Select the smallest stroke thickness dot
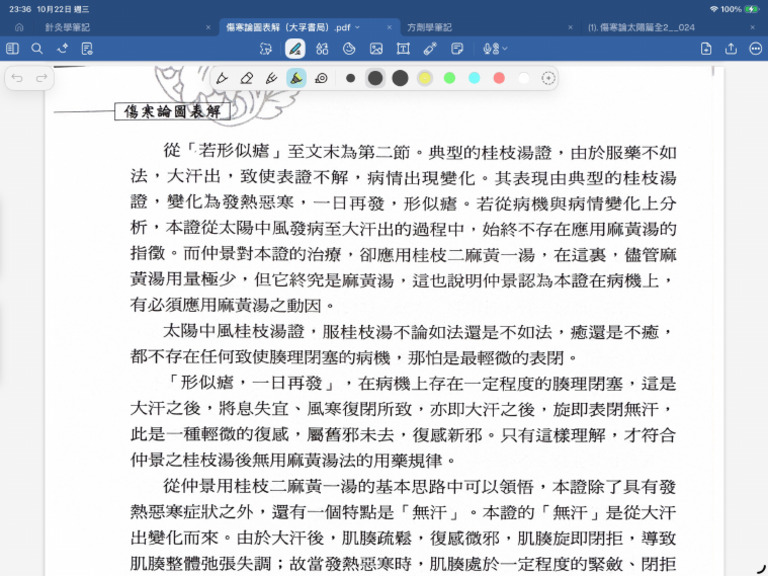This screenshot has height=576, width=768. (350, 78)
